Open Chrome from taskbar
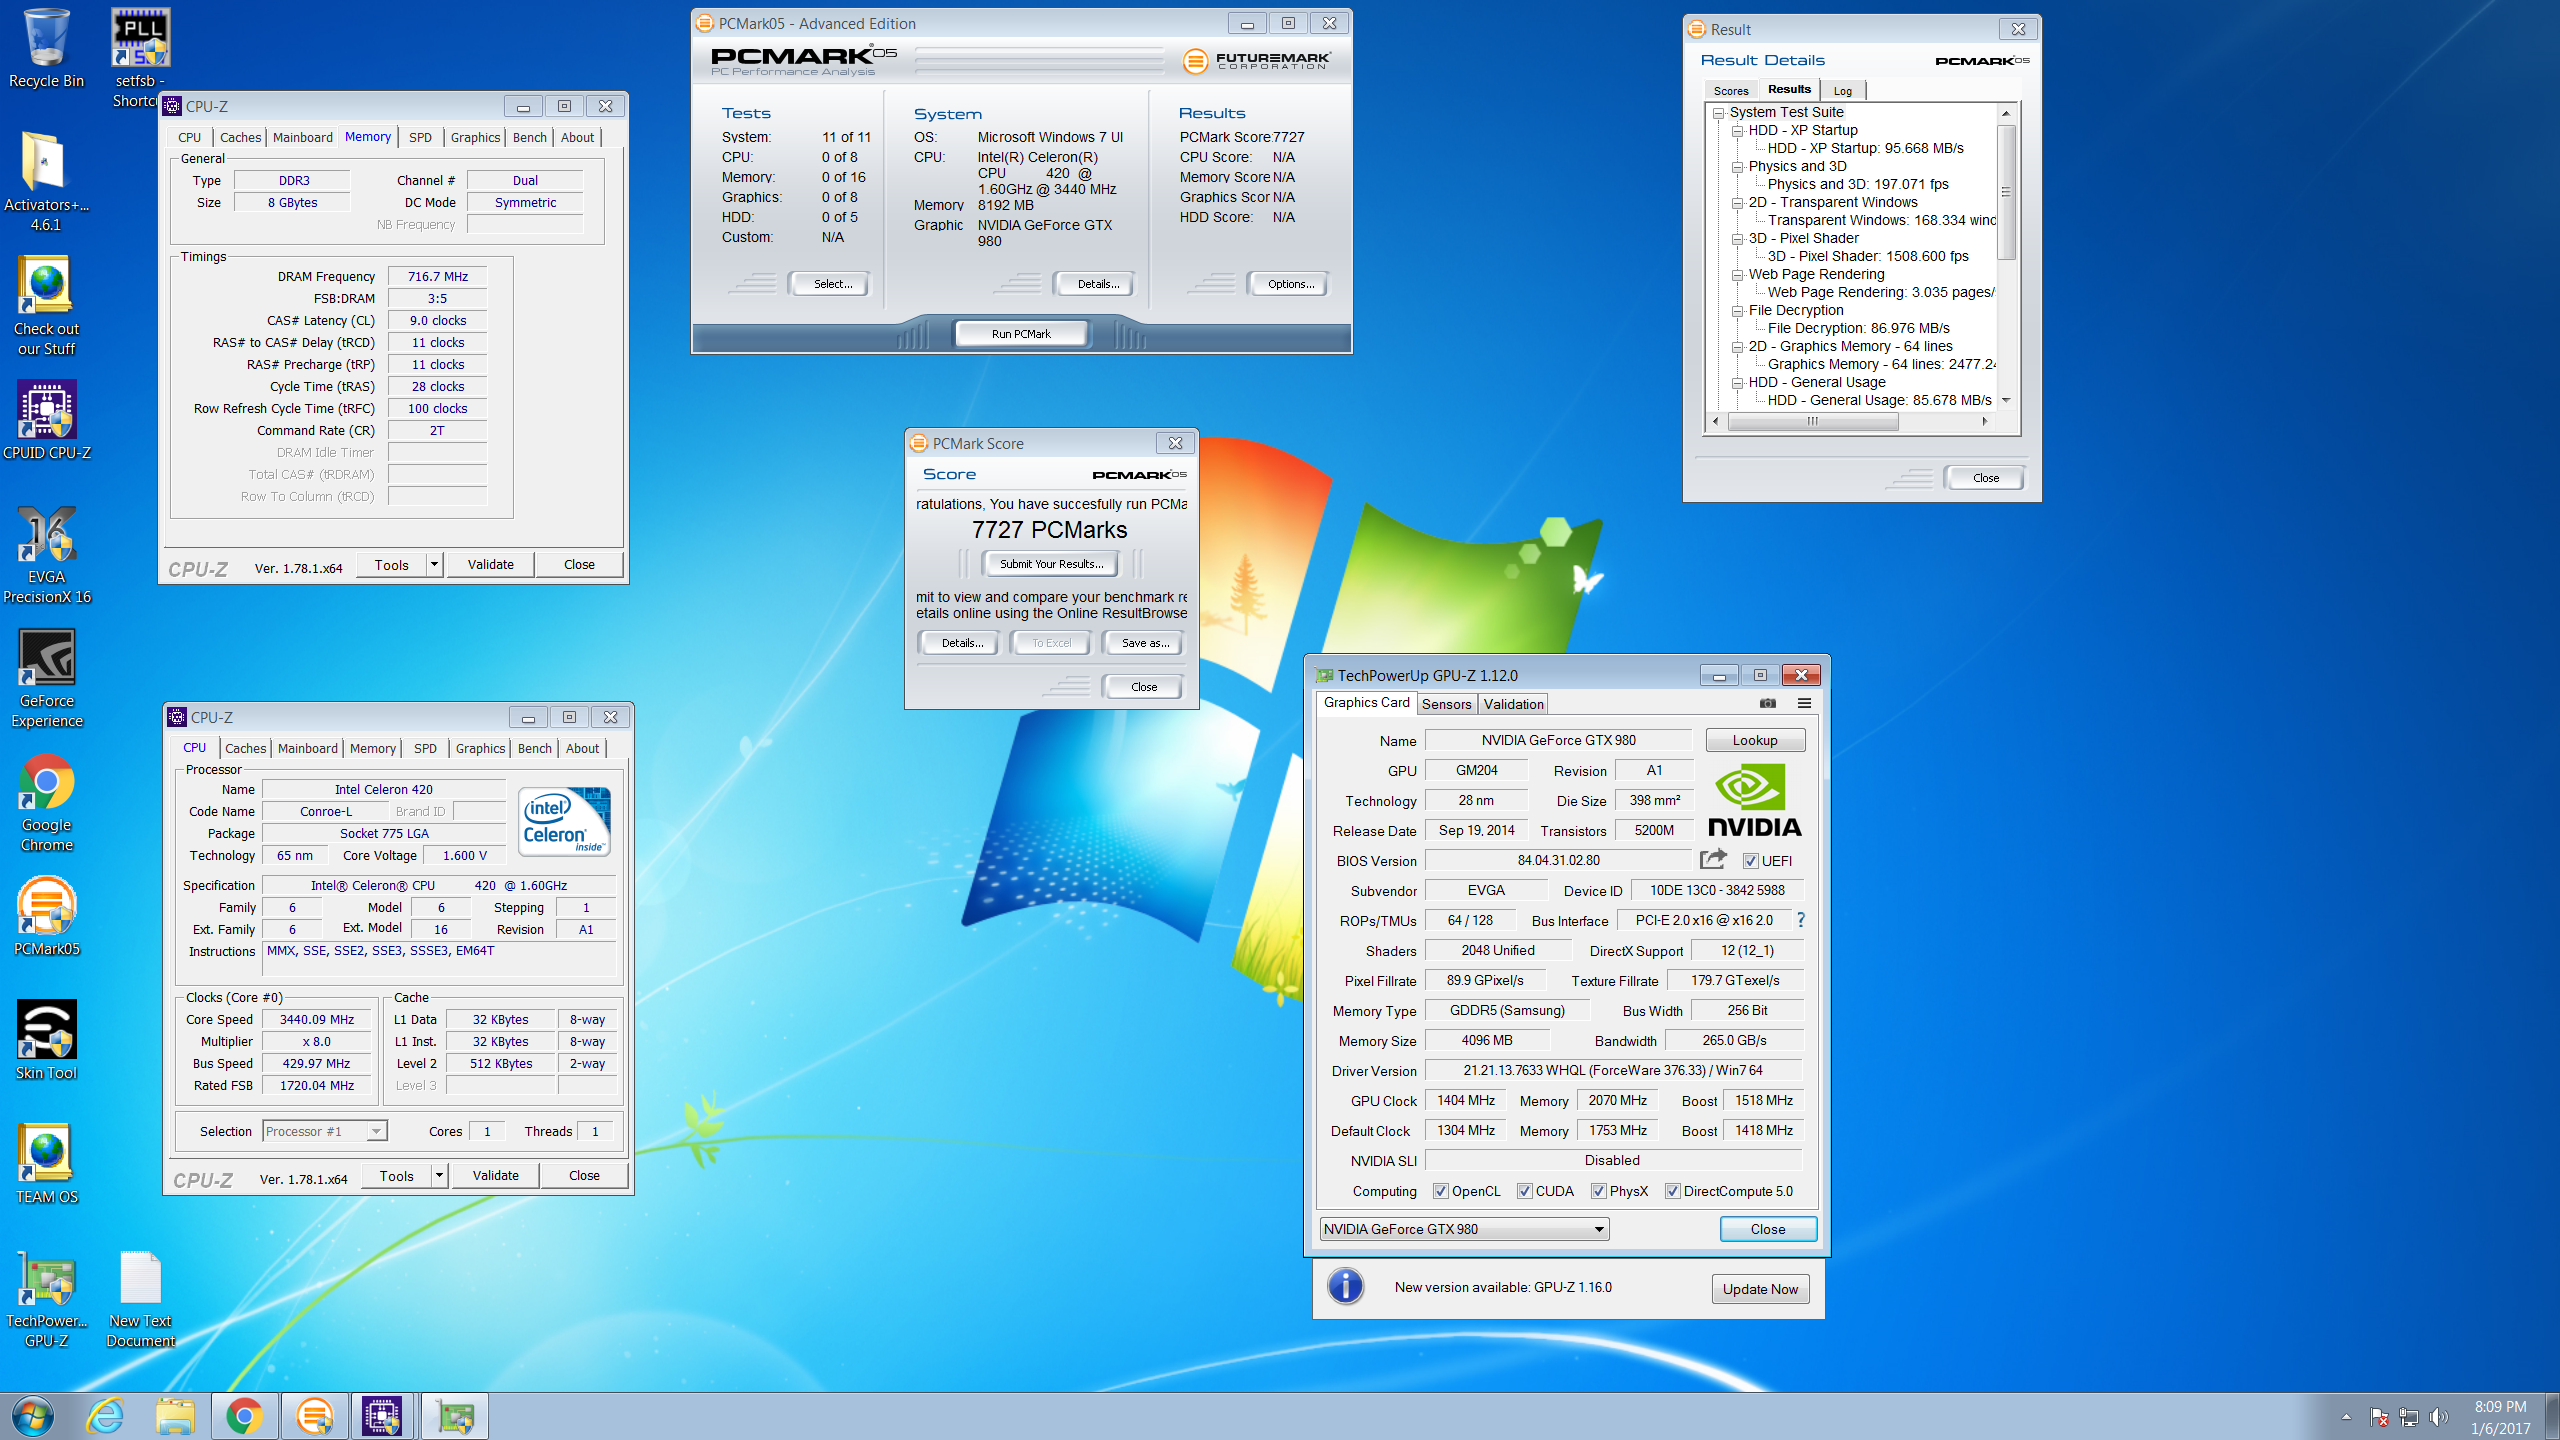2560x1440 pixels. click(245, 1416)
